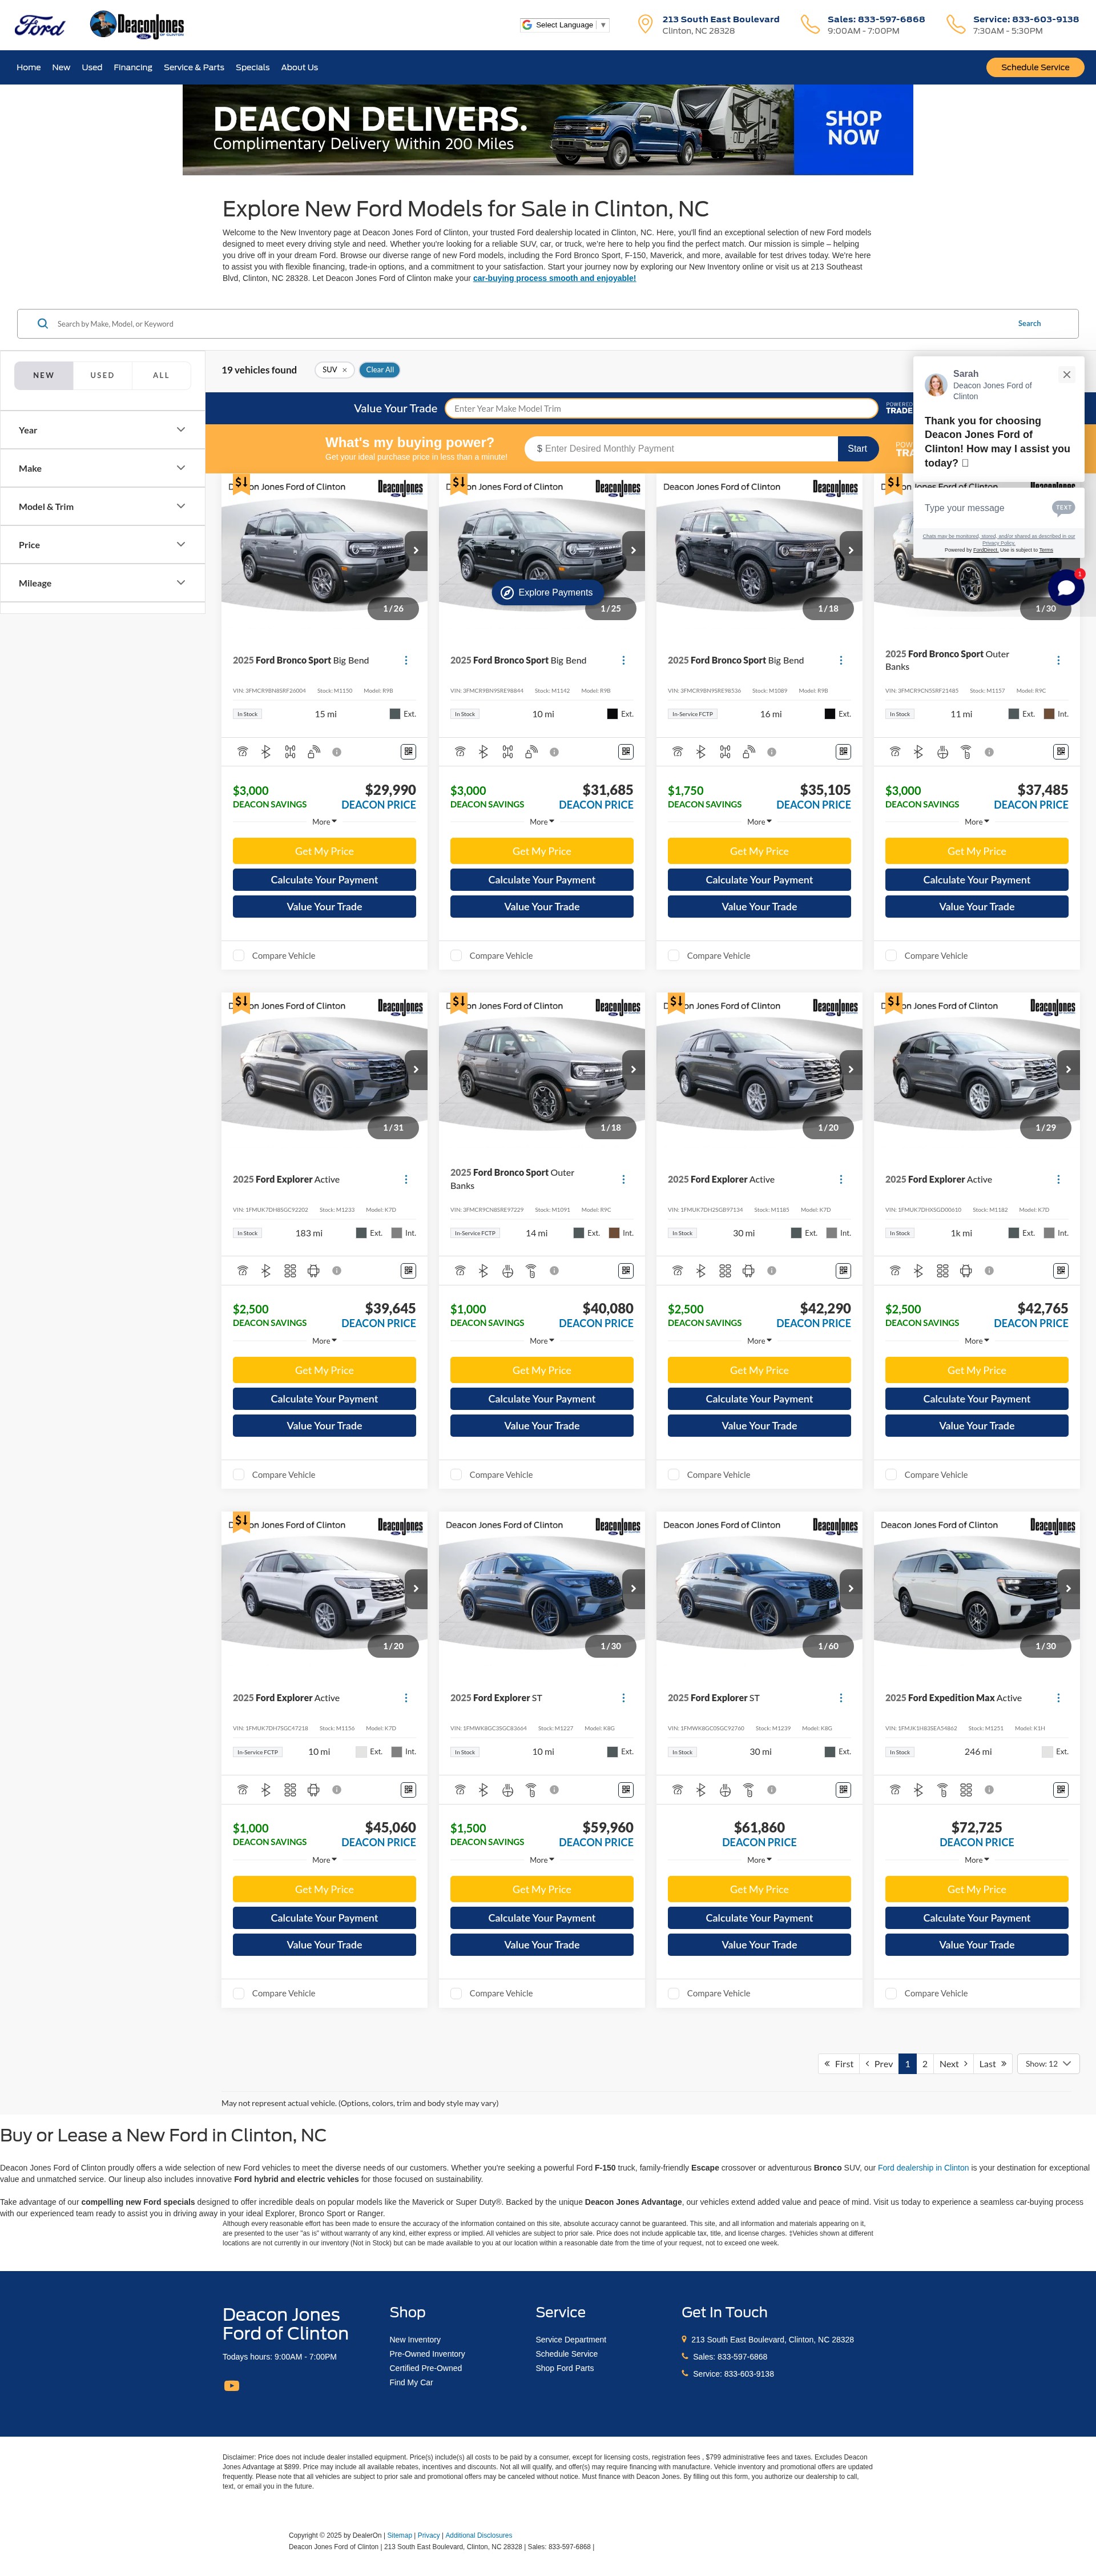The height and width of the screenshot is (2576, 1096).
Task: Click the Deacon Jones logo
Action: point(137,24)
